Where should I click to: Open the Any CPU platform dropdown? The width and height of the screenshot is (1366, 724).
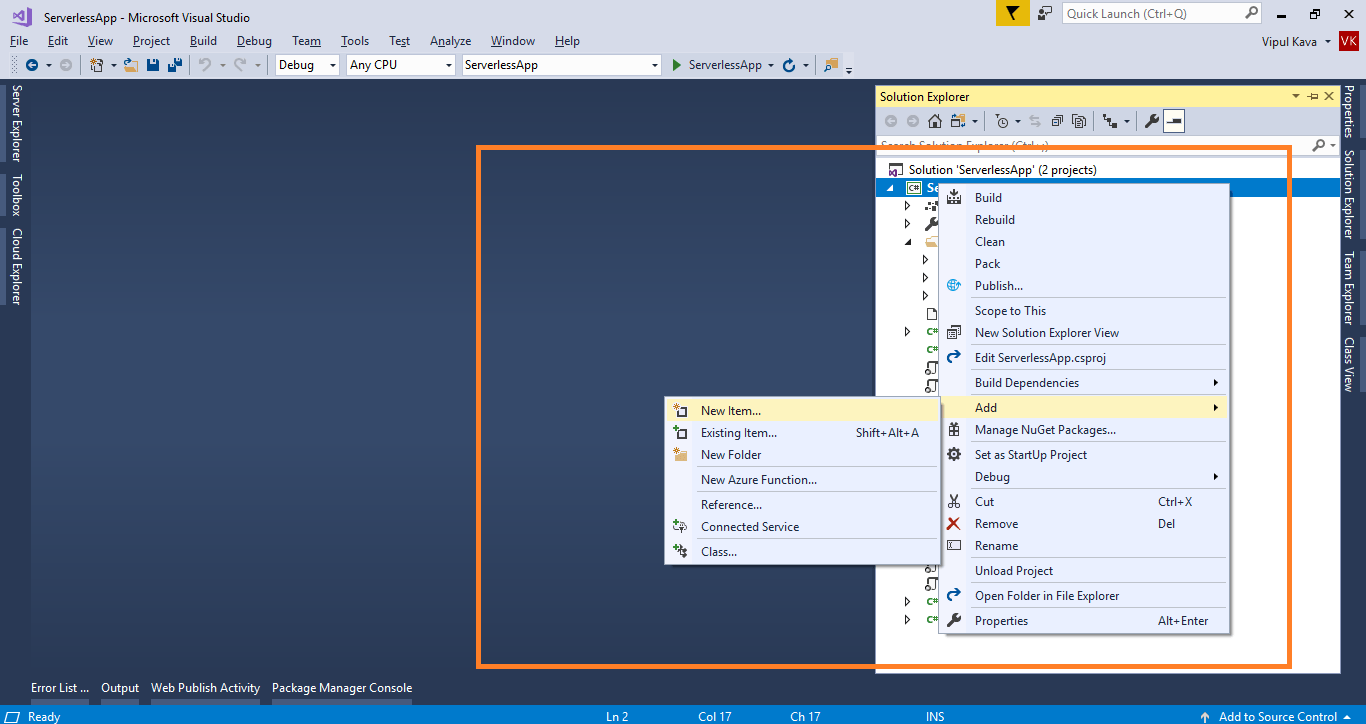point(401,65)
